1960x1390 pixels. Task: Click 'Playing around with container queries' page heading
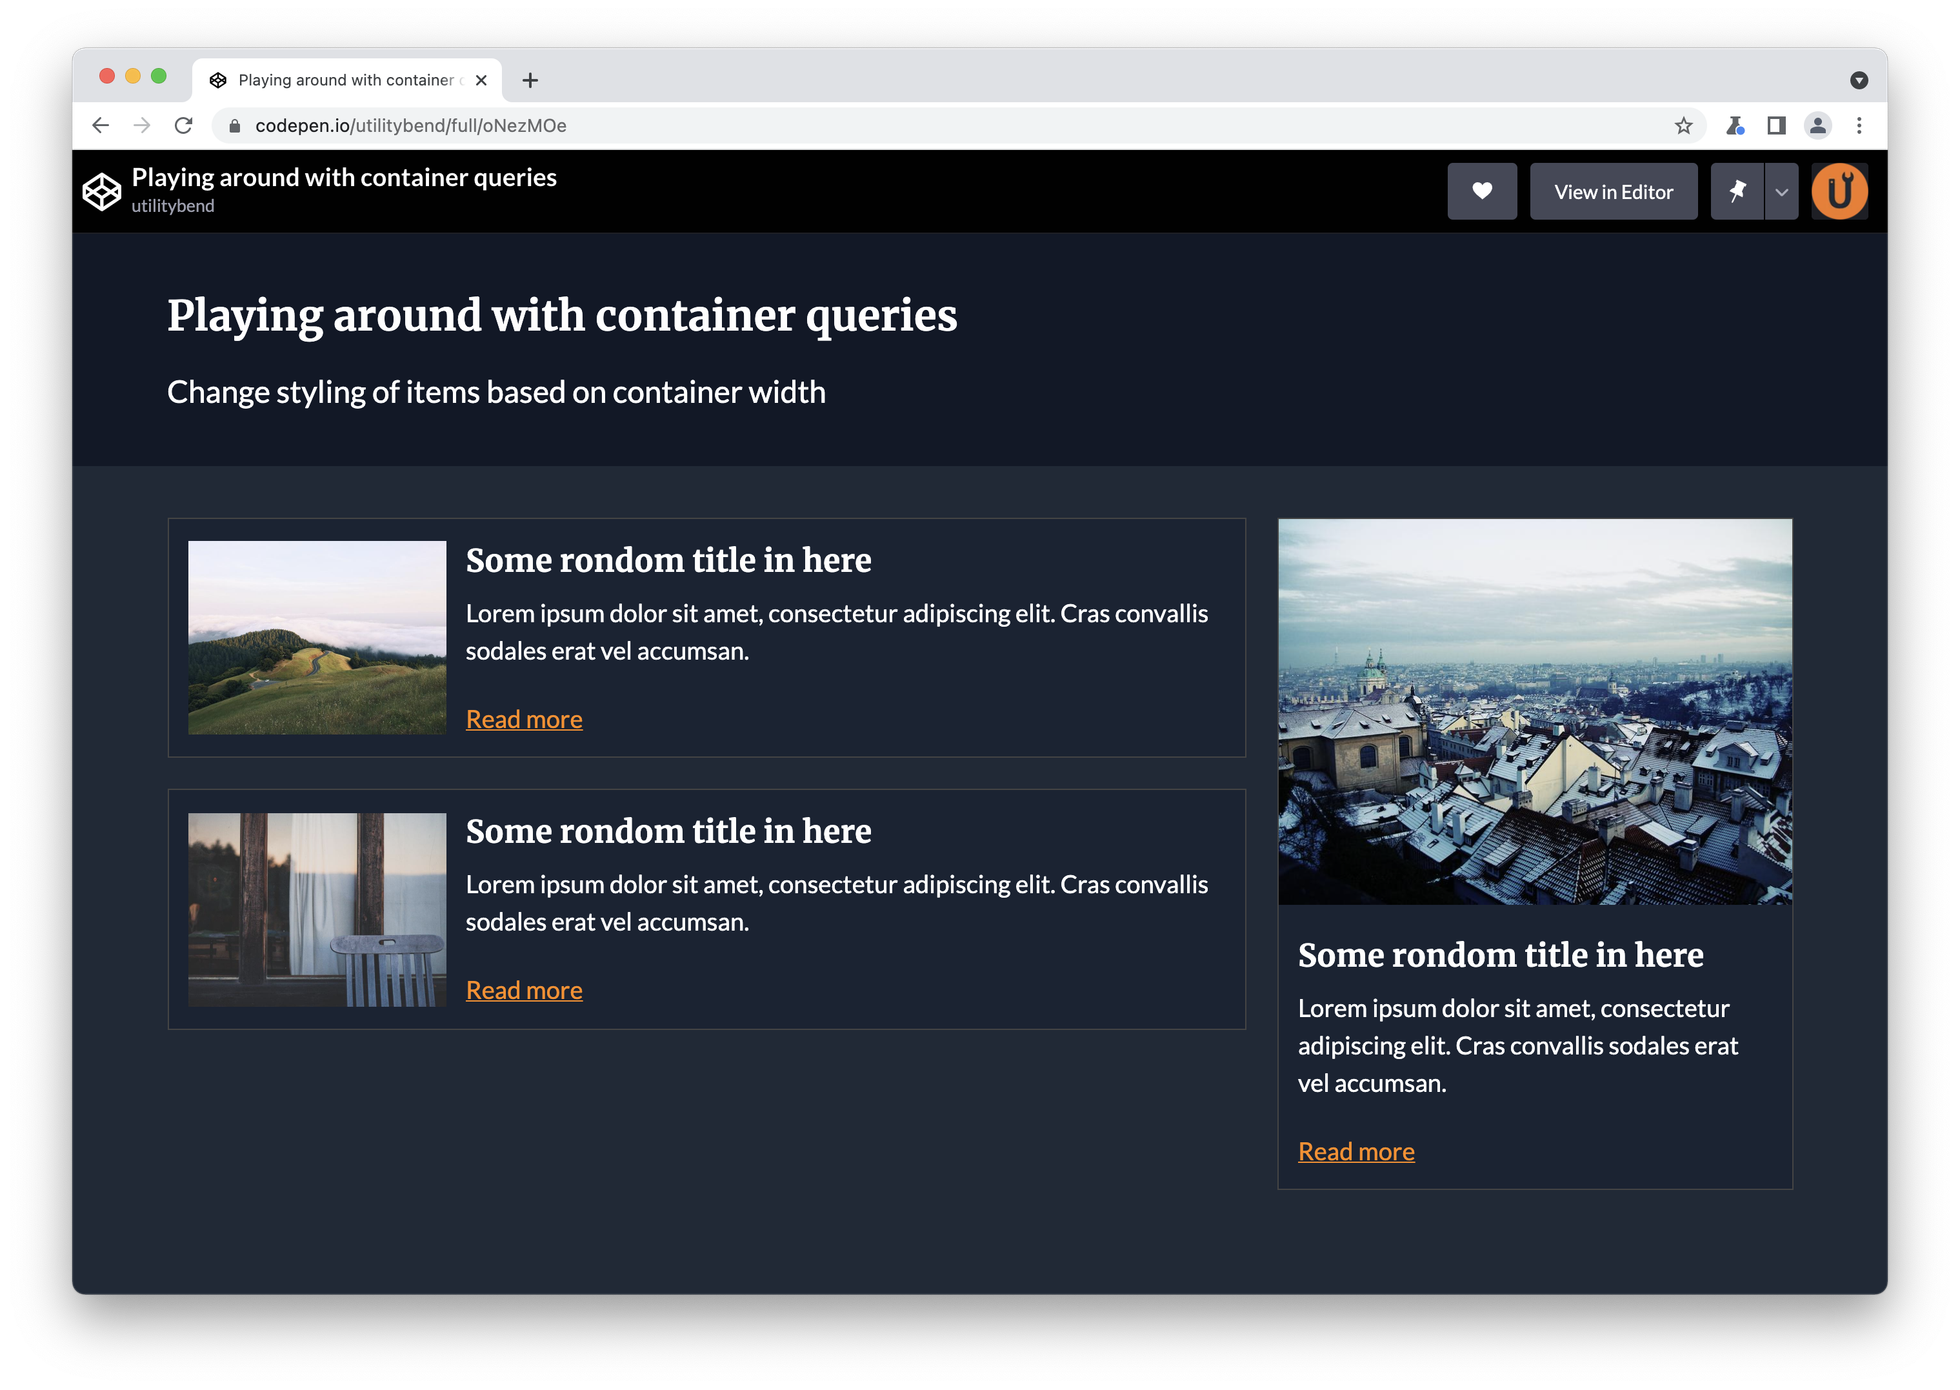[x=562, y=316]
